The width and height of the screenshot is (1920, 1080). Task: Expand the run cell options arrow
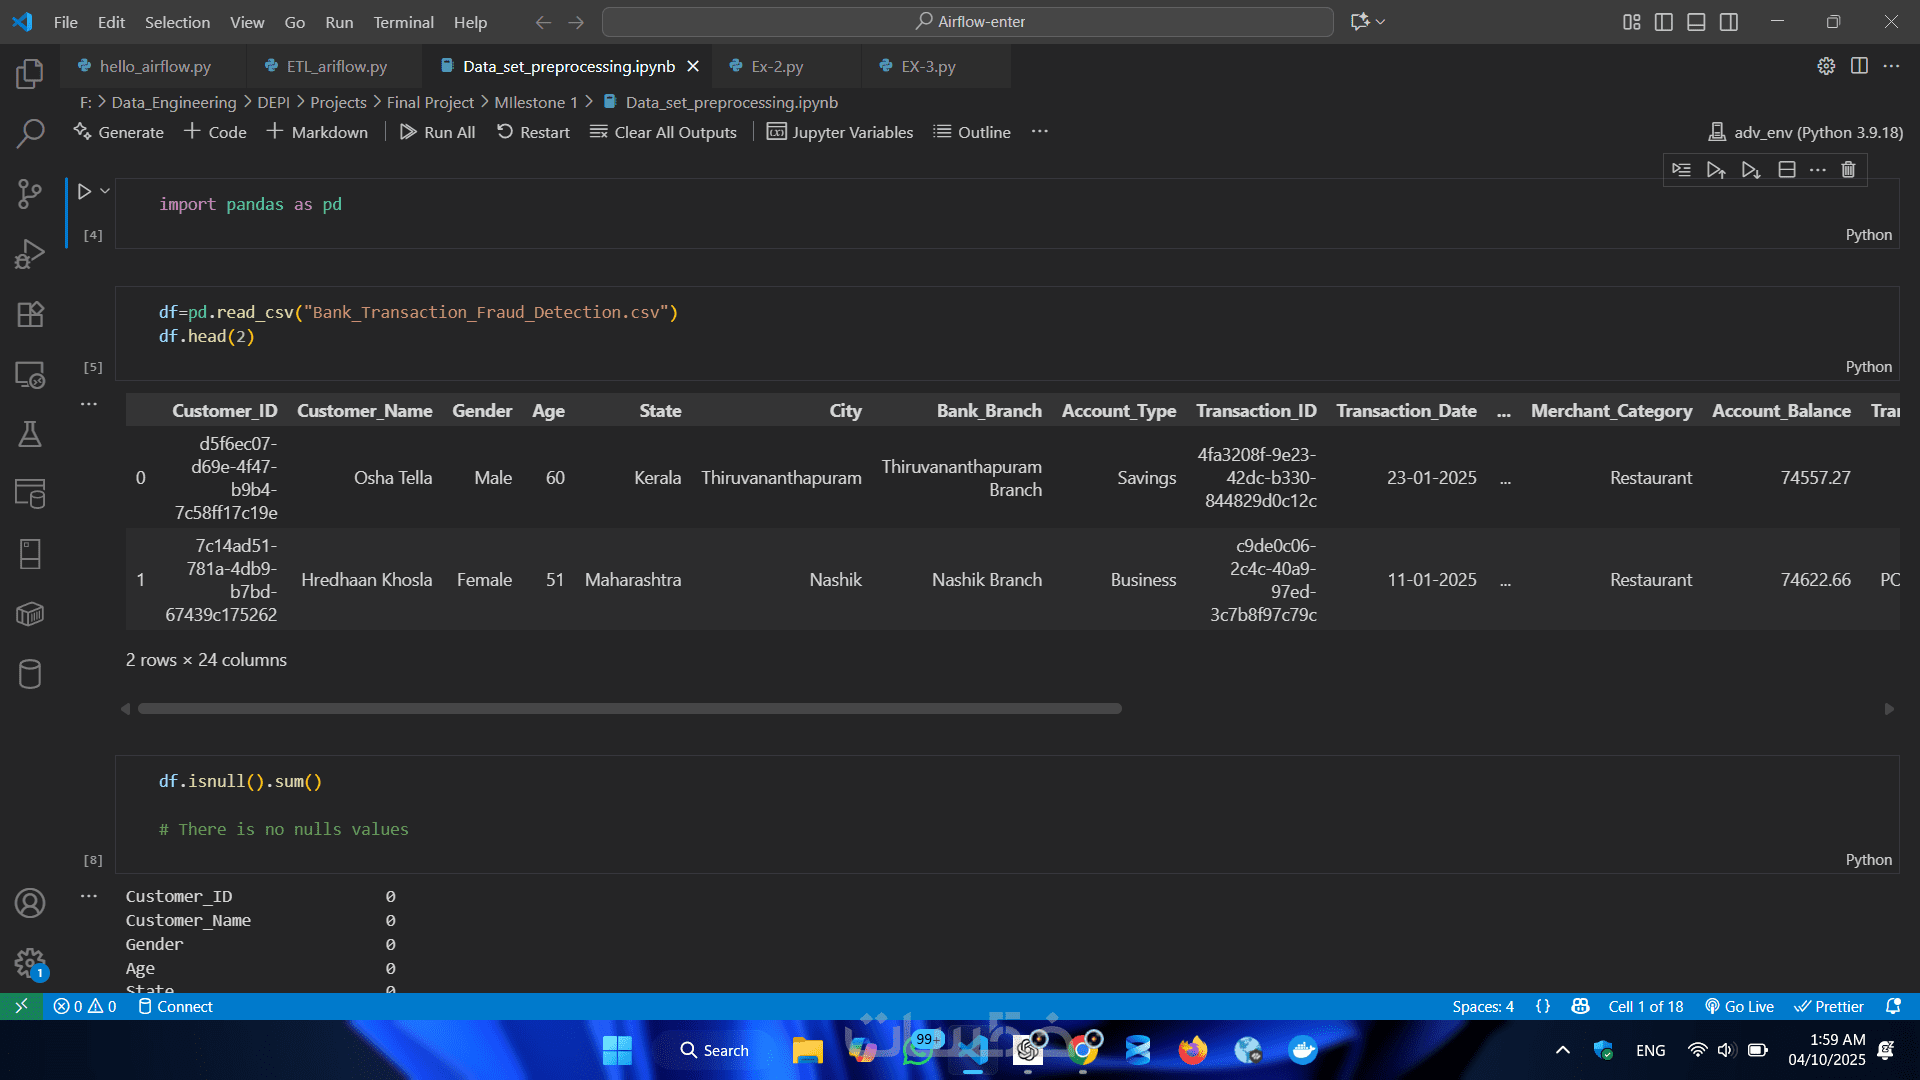[105, 191]
